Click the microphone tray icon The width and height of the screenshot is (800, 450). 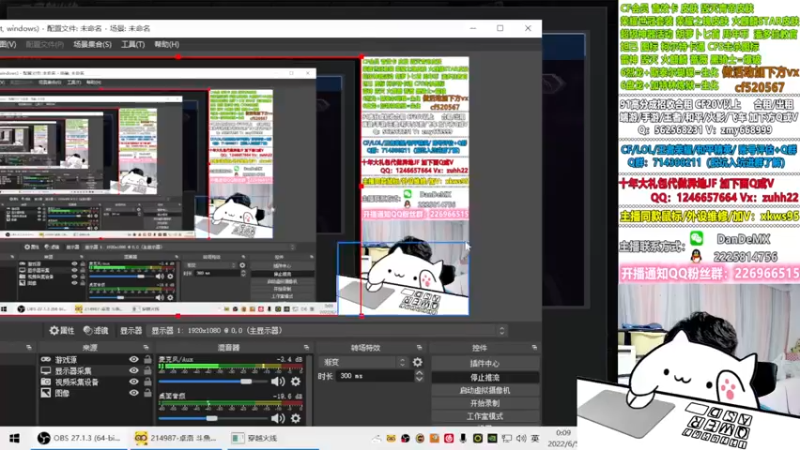(x=463, y=438)
